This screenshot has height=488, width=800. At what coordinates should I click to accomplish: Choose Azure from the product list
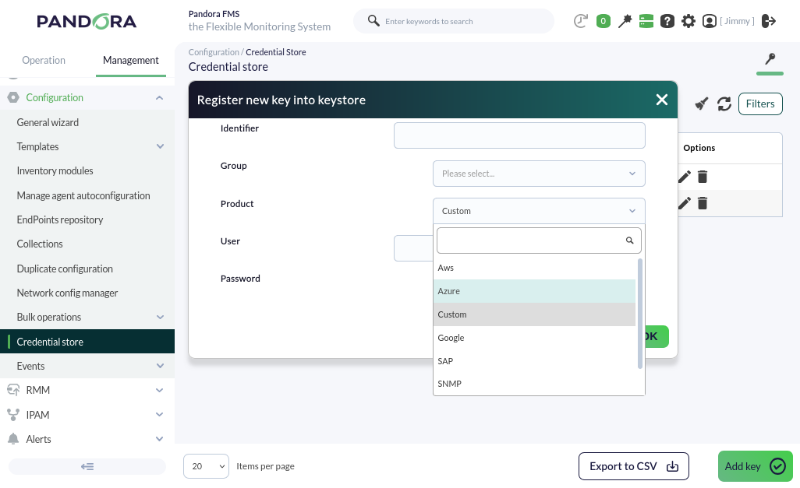(x=535, y=291)
